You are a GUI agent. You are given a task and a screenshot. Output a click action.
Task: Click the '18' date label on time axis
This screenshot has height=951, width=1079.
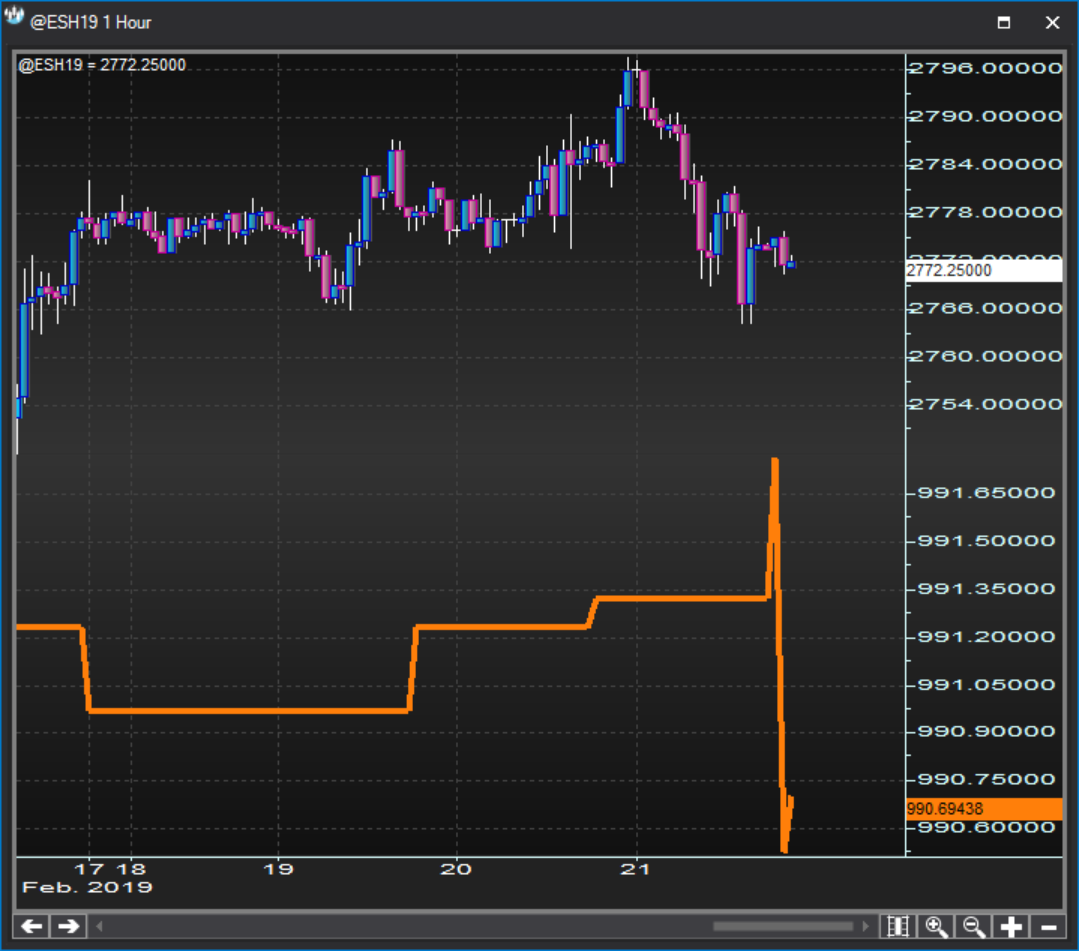131,869
